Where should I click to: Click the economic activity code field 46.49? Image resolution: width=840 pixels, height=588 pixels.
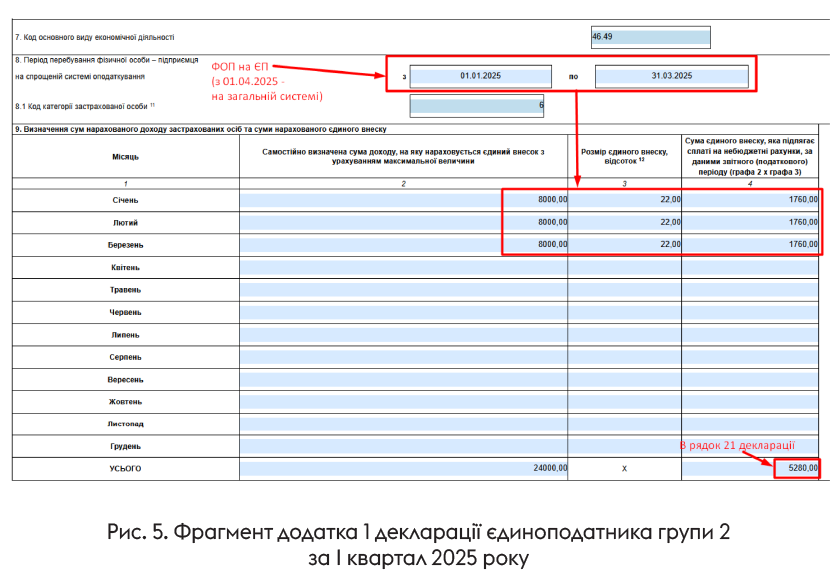pyautogui.click(x=650, y=37)
